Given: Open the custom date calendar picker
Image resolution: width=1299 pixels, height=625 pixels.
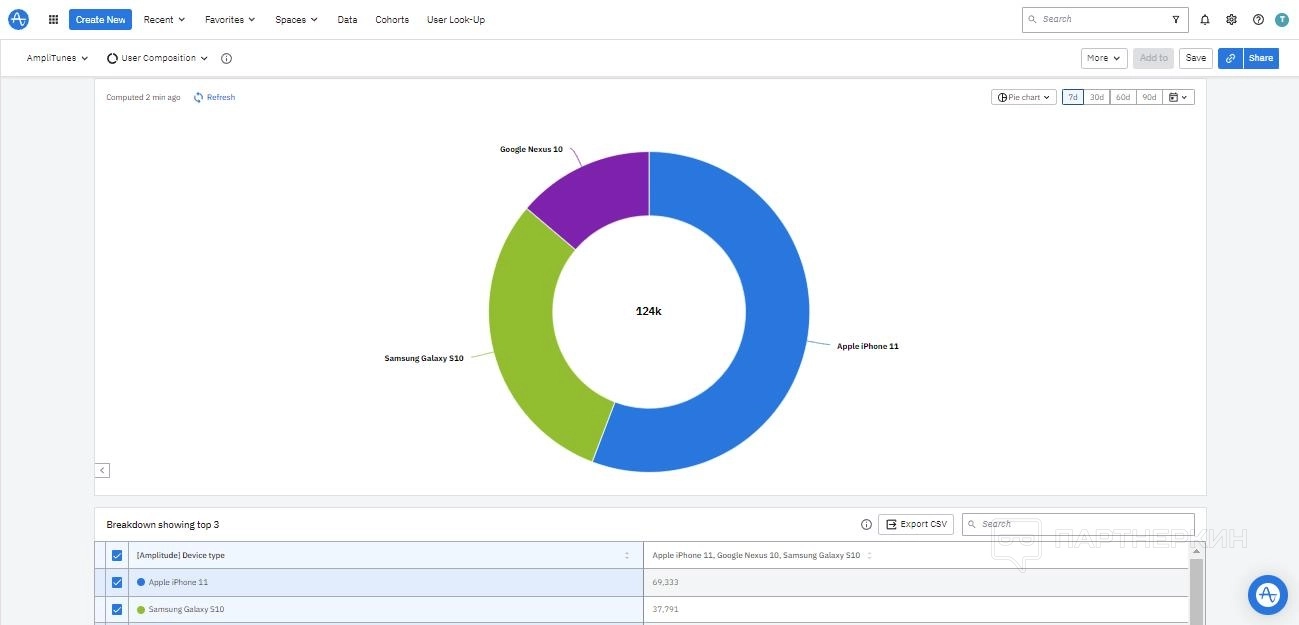Looking at the screenshot, I should click(x=1178, y=97).
